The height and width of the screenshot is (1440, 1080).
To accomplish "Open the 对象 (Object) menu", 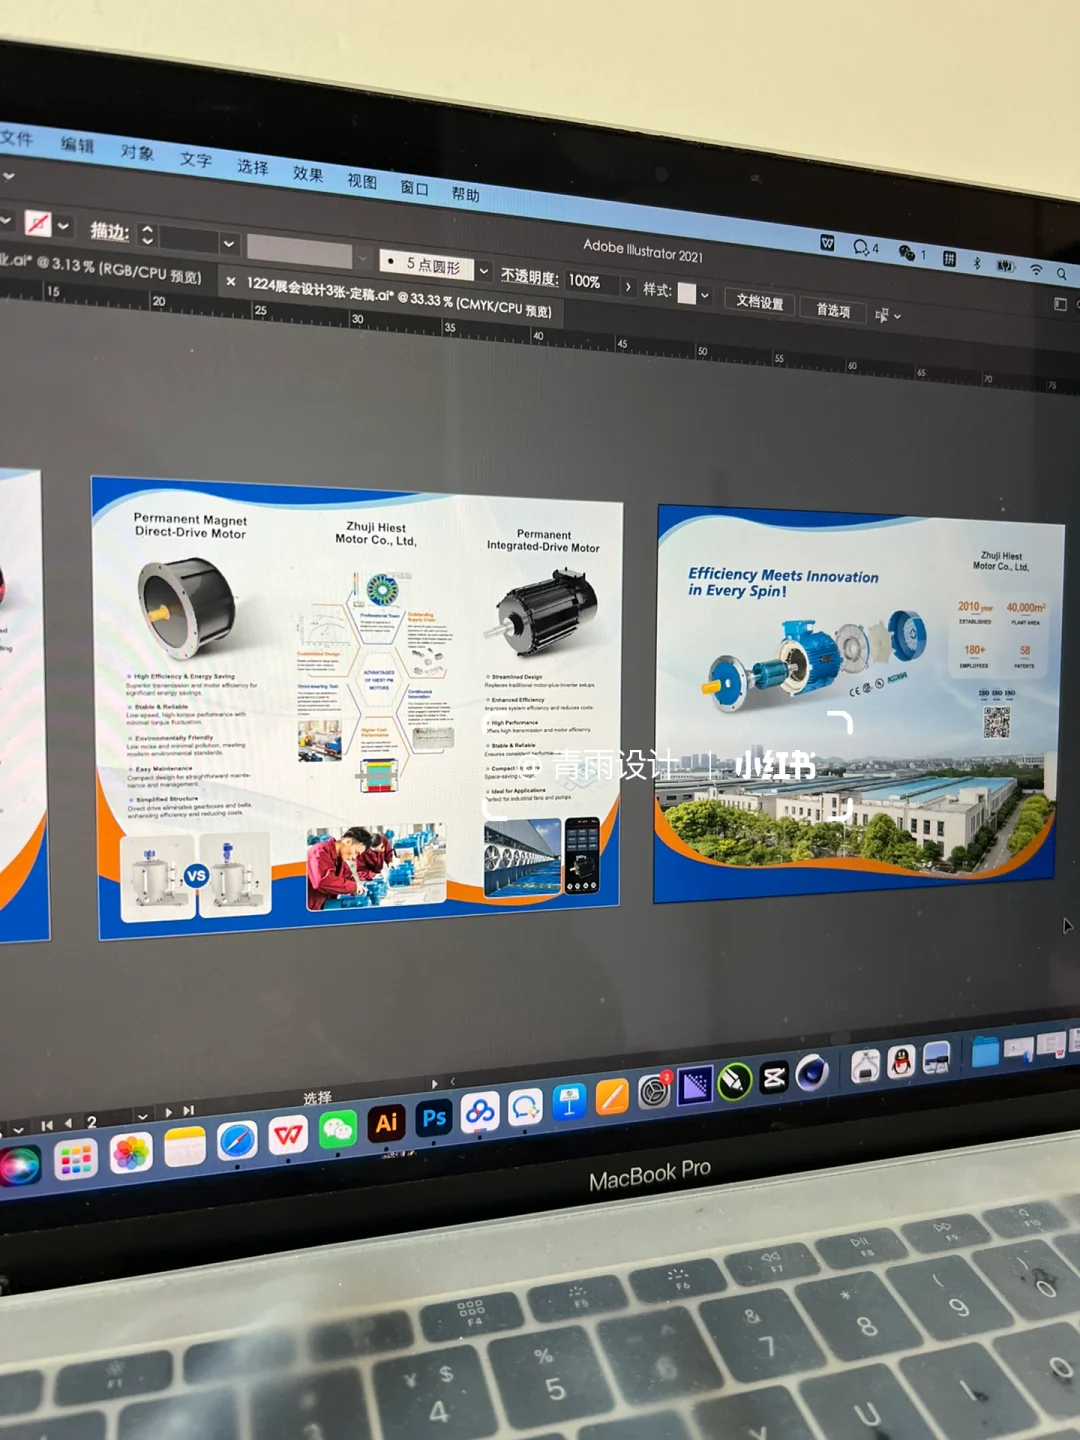I will [137, 152].
